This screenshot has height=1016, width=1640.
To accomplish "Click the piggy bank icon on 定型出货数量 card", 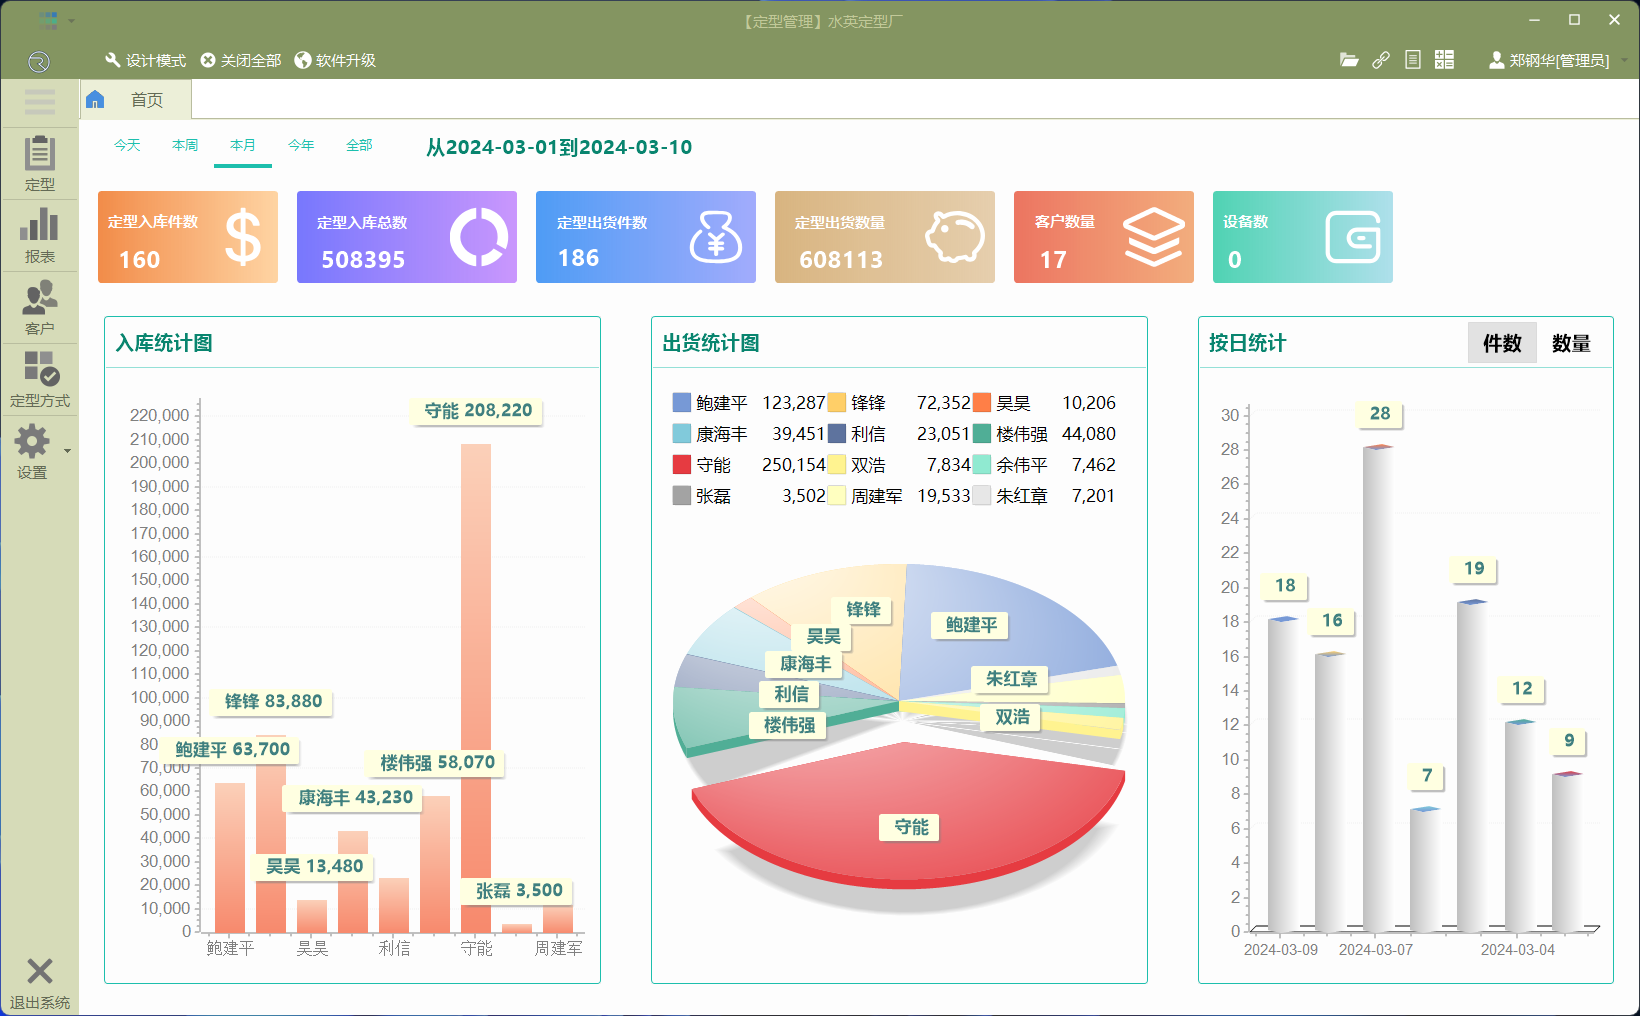I will tap(955, 237).
